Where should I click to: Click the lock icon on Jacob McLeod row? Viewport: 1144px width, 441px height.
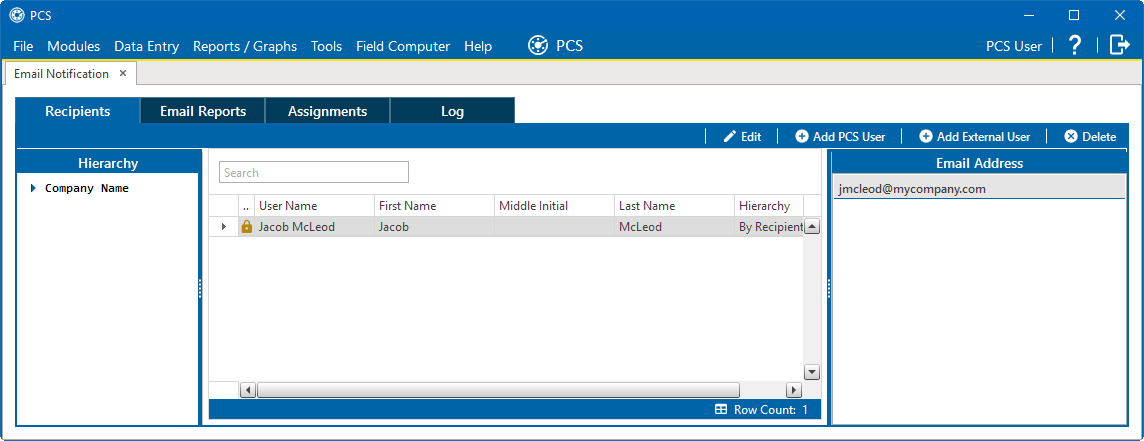click(246, 227)
